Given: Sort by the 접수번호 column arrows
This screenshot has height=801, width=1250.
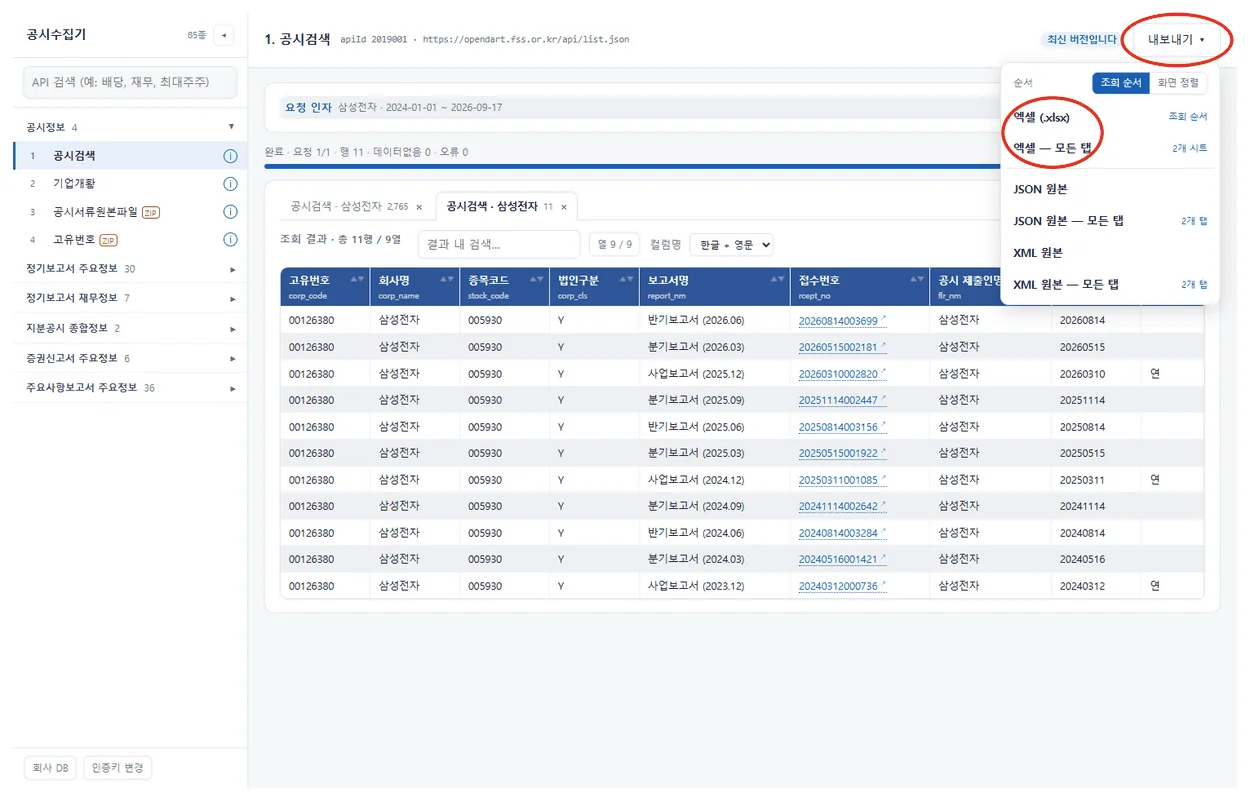Looking at the screenshot, I should click(x=916, y=280).
